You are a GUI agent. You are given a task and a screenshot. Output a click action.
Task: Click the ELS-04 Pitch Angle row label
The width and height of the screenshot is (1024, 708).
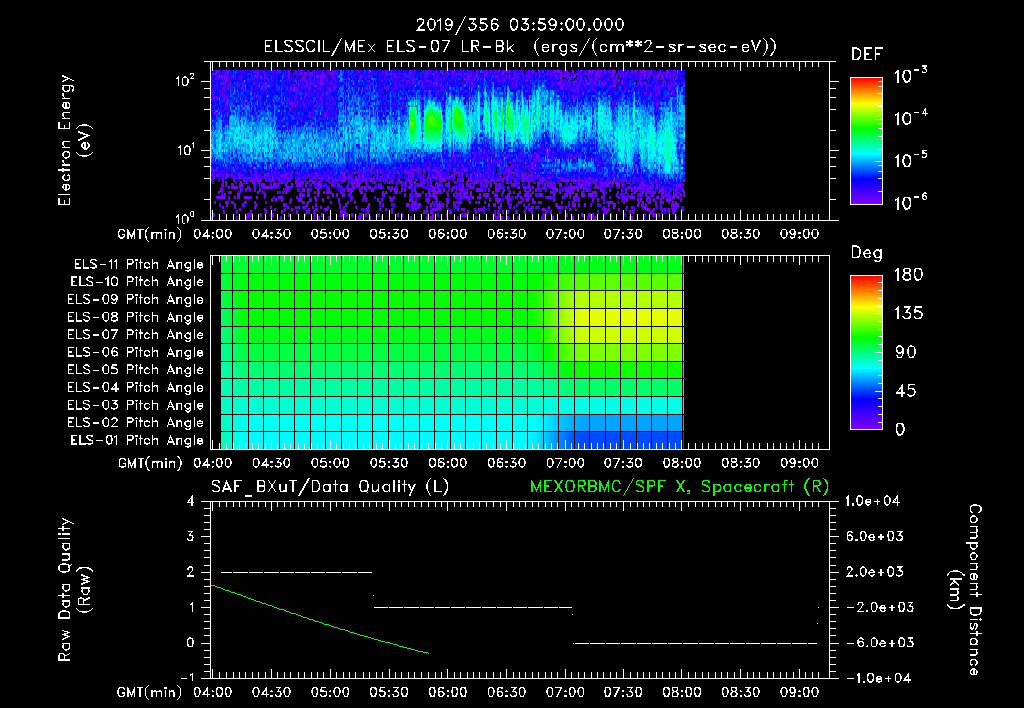[136, 388]
